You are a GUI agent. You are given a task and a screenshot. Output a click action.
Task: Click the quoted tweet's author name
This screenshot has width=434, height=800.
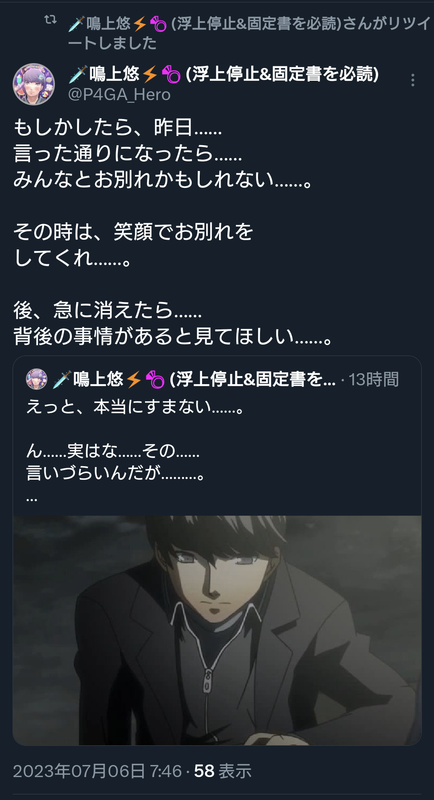194,379
